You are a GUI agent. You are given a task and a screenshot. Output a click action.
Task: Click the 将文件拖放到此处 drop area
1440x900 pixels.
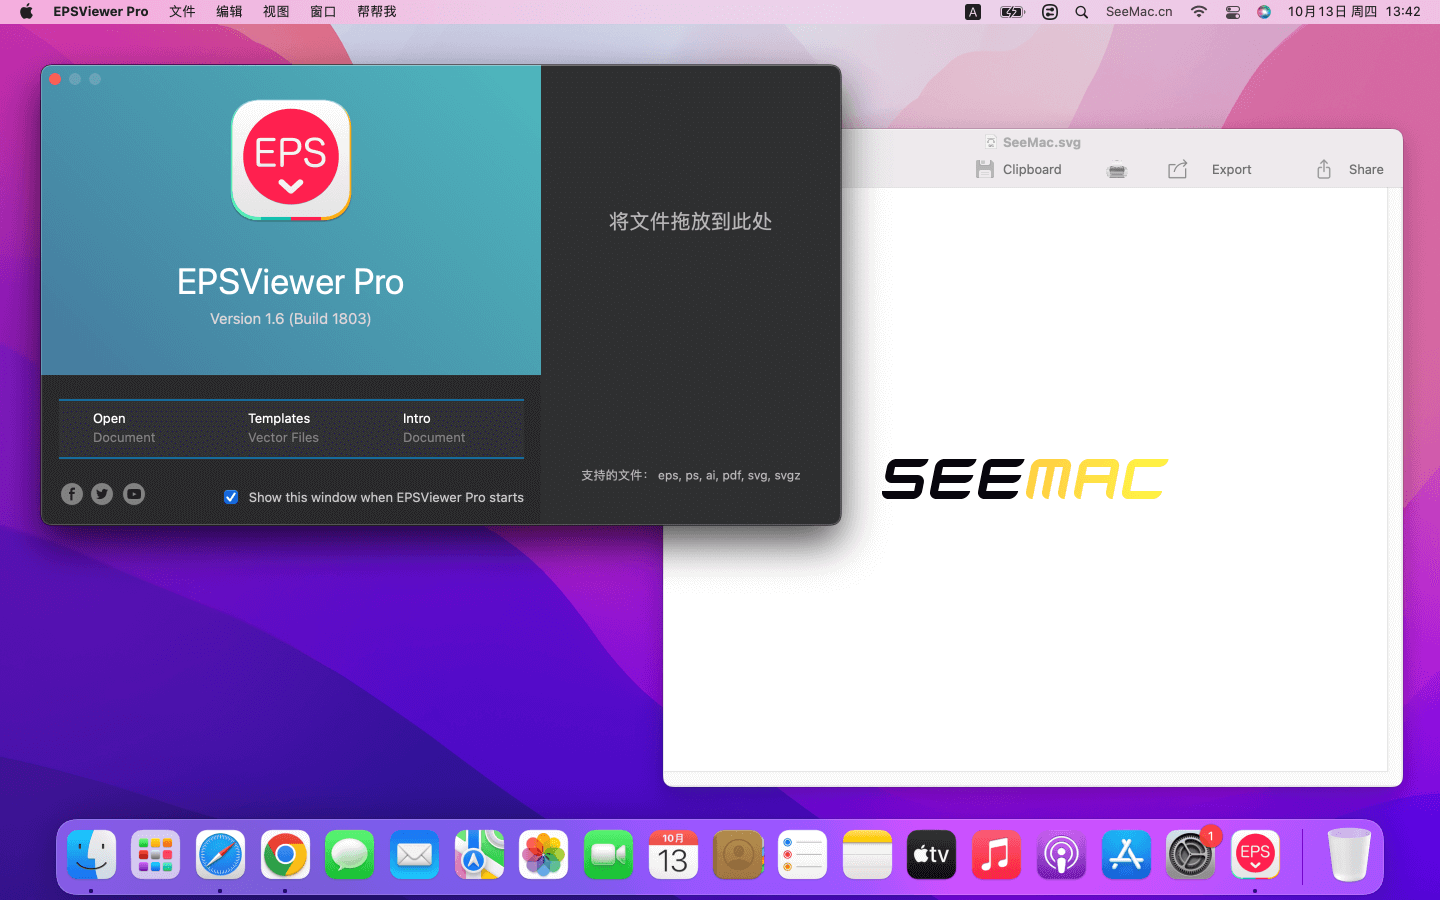click(690, 222)
